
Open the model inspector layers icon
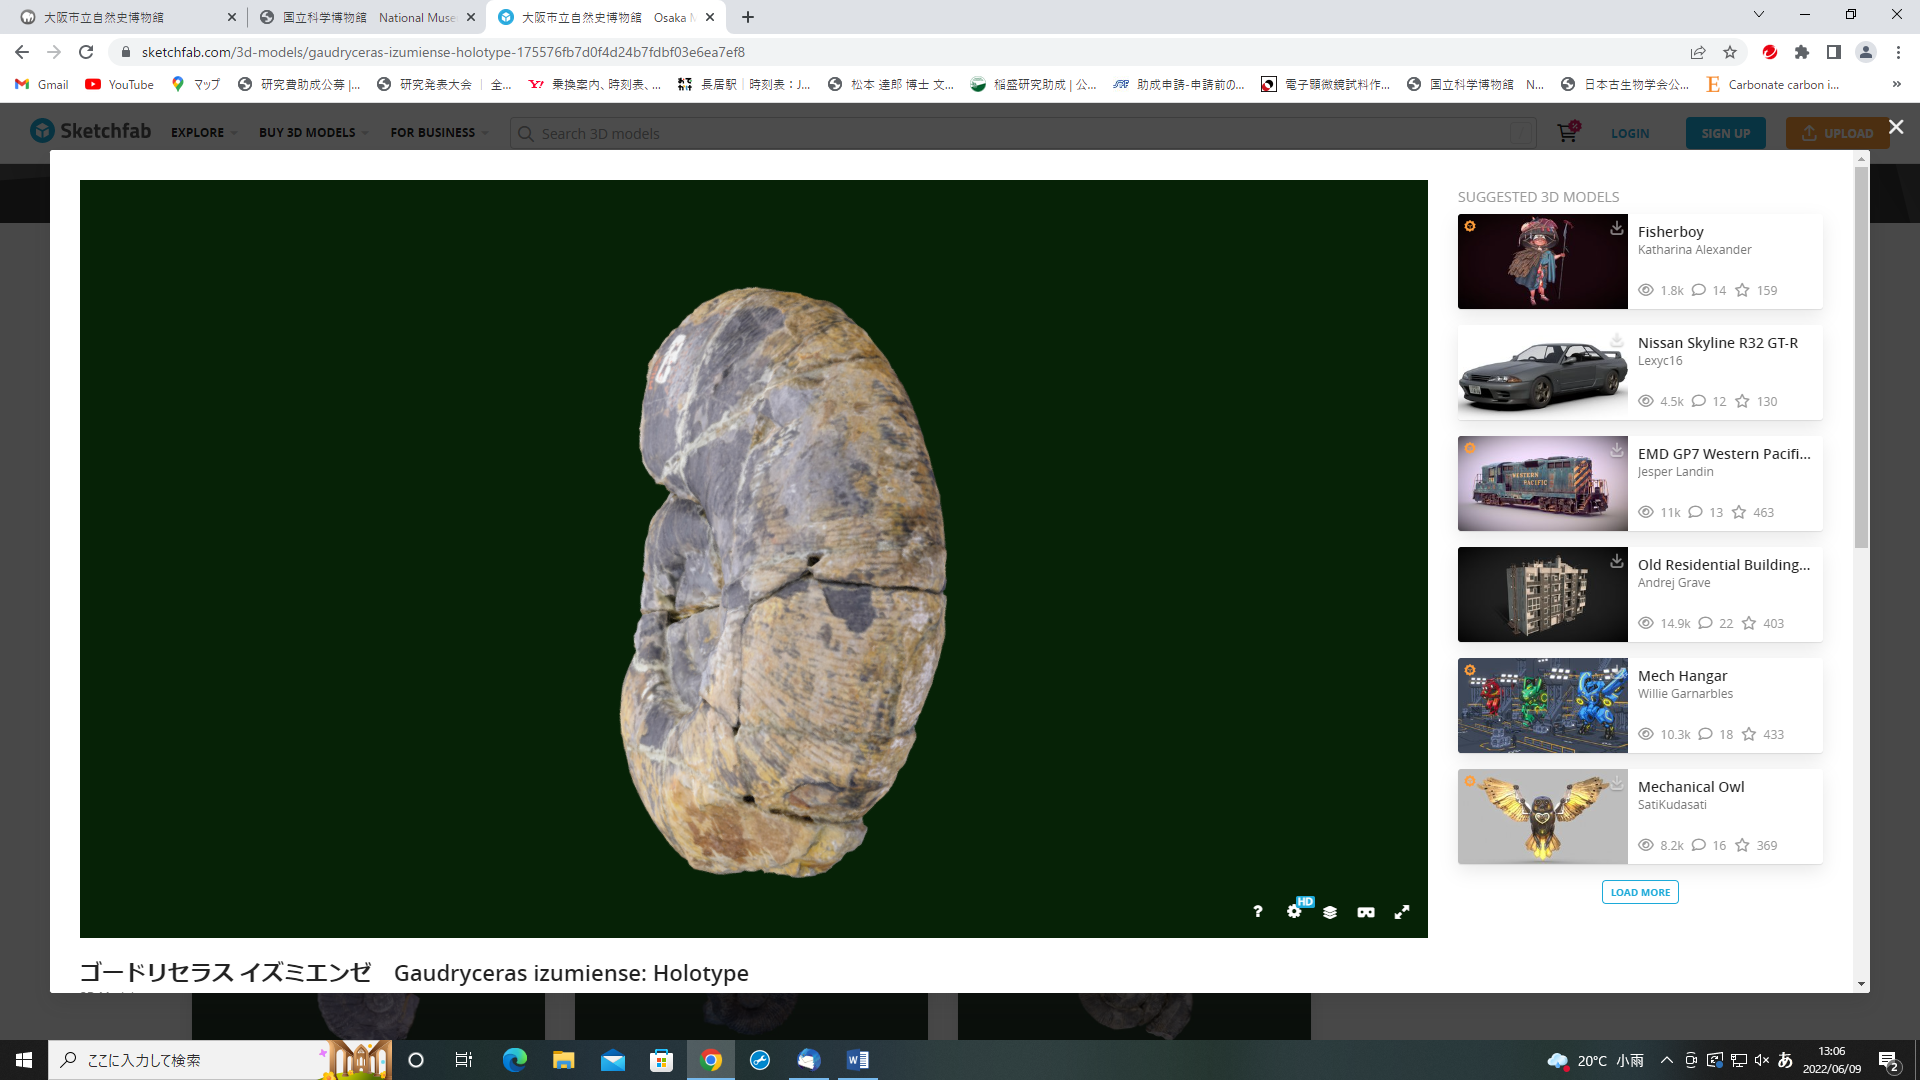click(x=1330, y=912)
